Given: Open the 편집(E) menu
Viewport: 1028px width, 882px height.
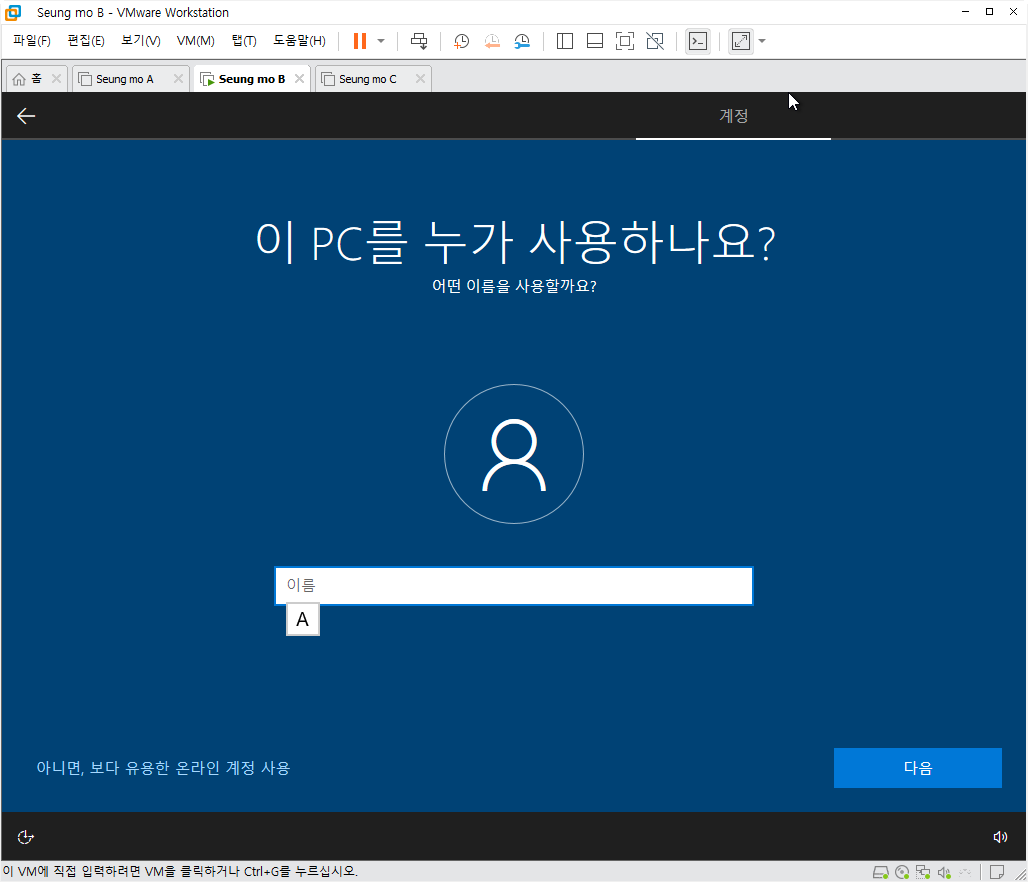Looking at the screenshot, I should 86,41.
